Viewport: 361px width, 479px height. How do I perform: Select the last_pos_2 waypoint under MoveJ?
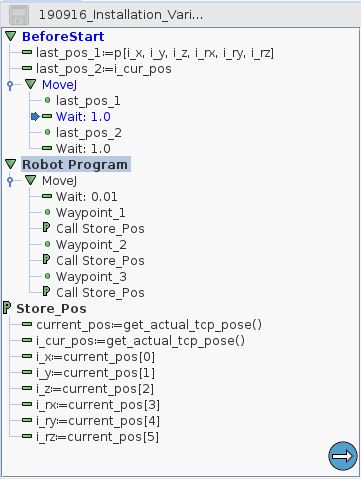(89, 133)
